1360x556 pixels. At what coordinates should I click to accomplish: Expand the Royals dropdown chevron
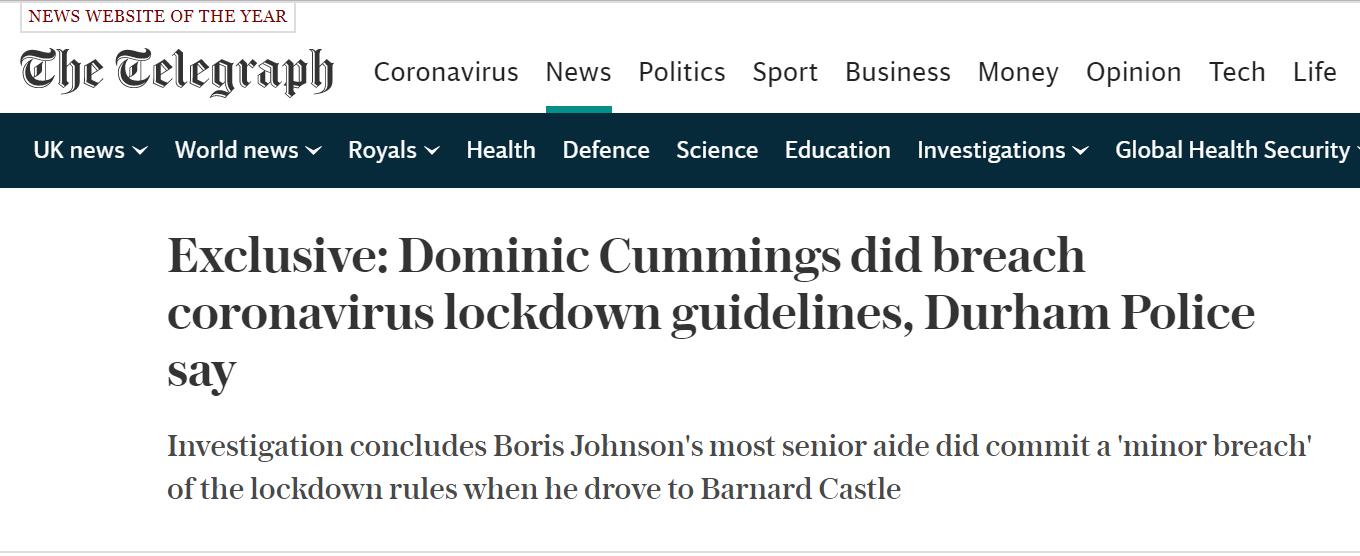tap(432, 151)
